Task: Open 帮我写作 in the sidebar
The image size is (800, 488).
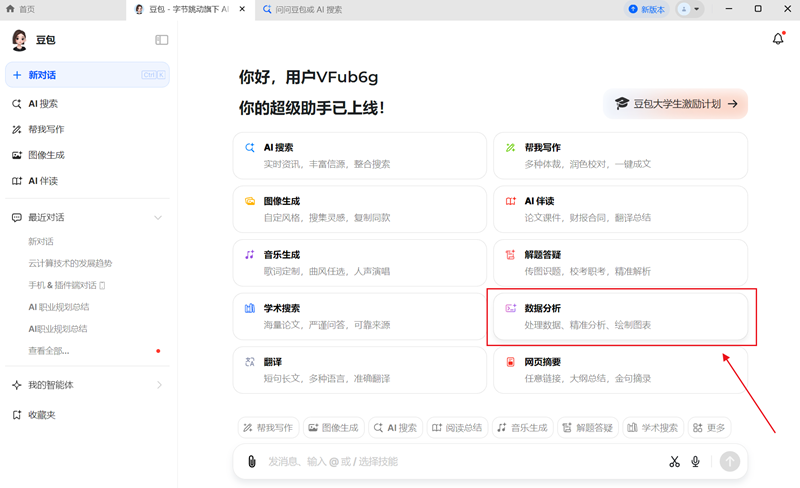Action: pos(87,129)
